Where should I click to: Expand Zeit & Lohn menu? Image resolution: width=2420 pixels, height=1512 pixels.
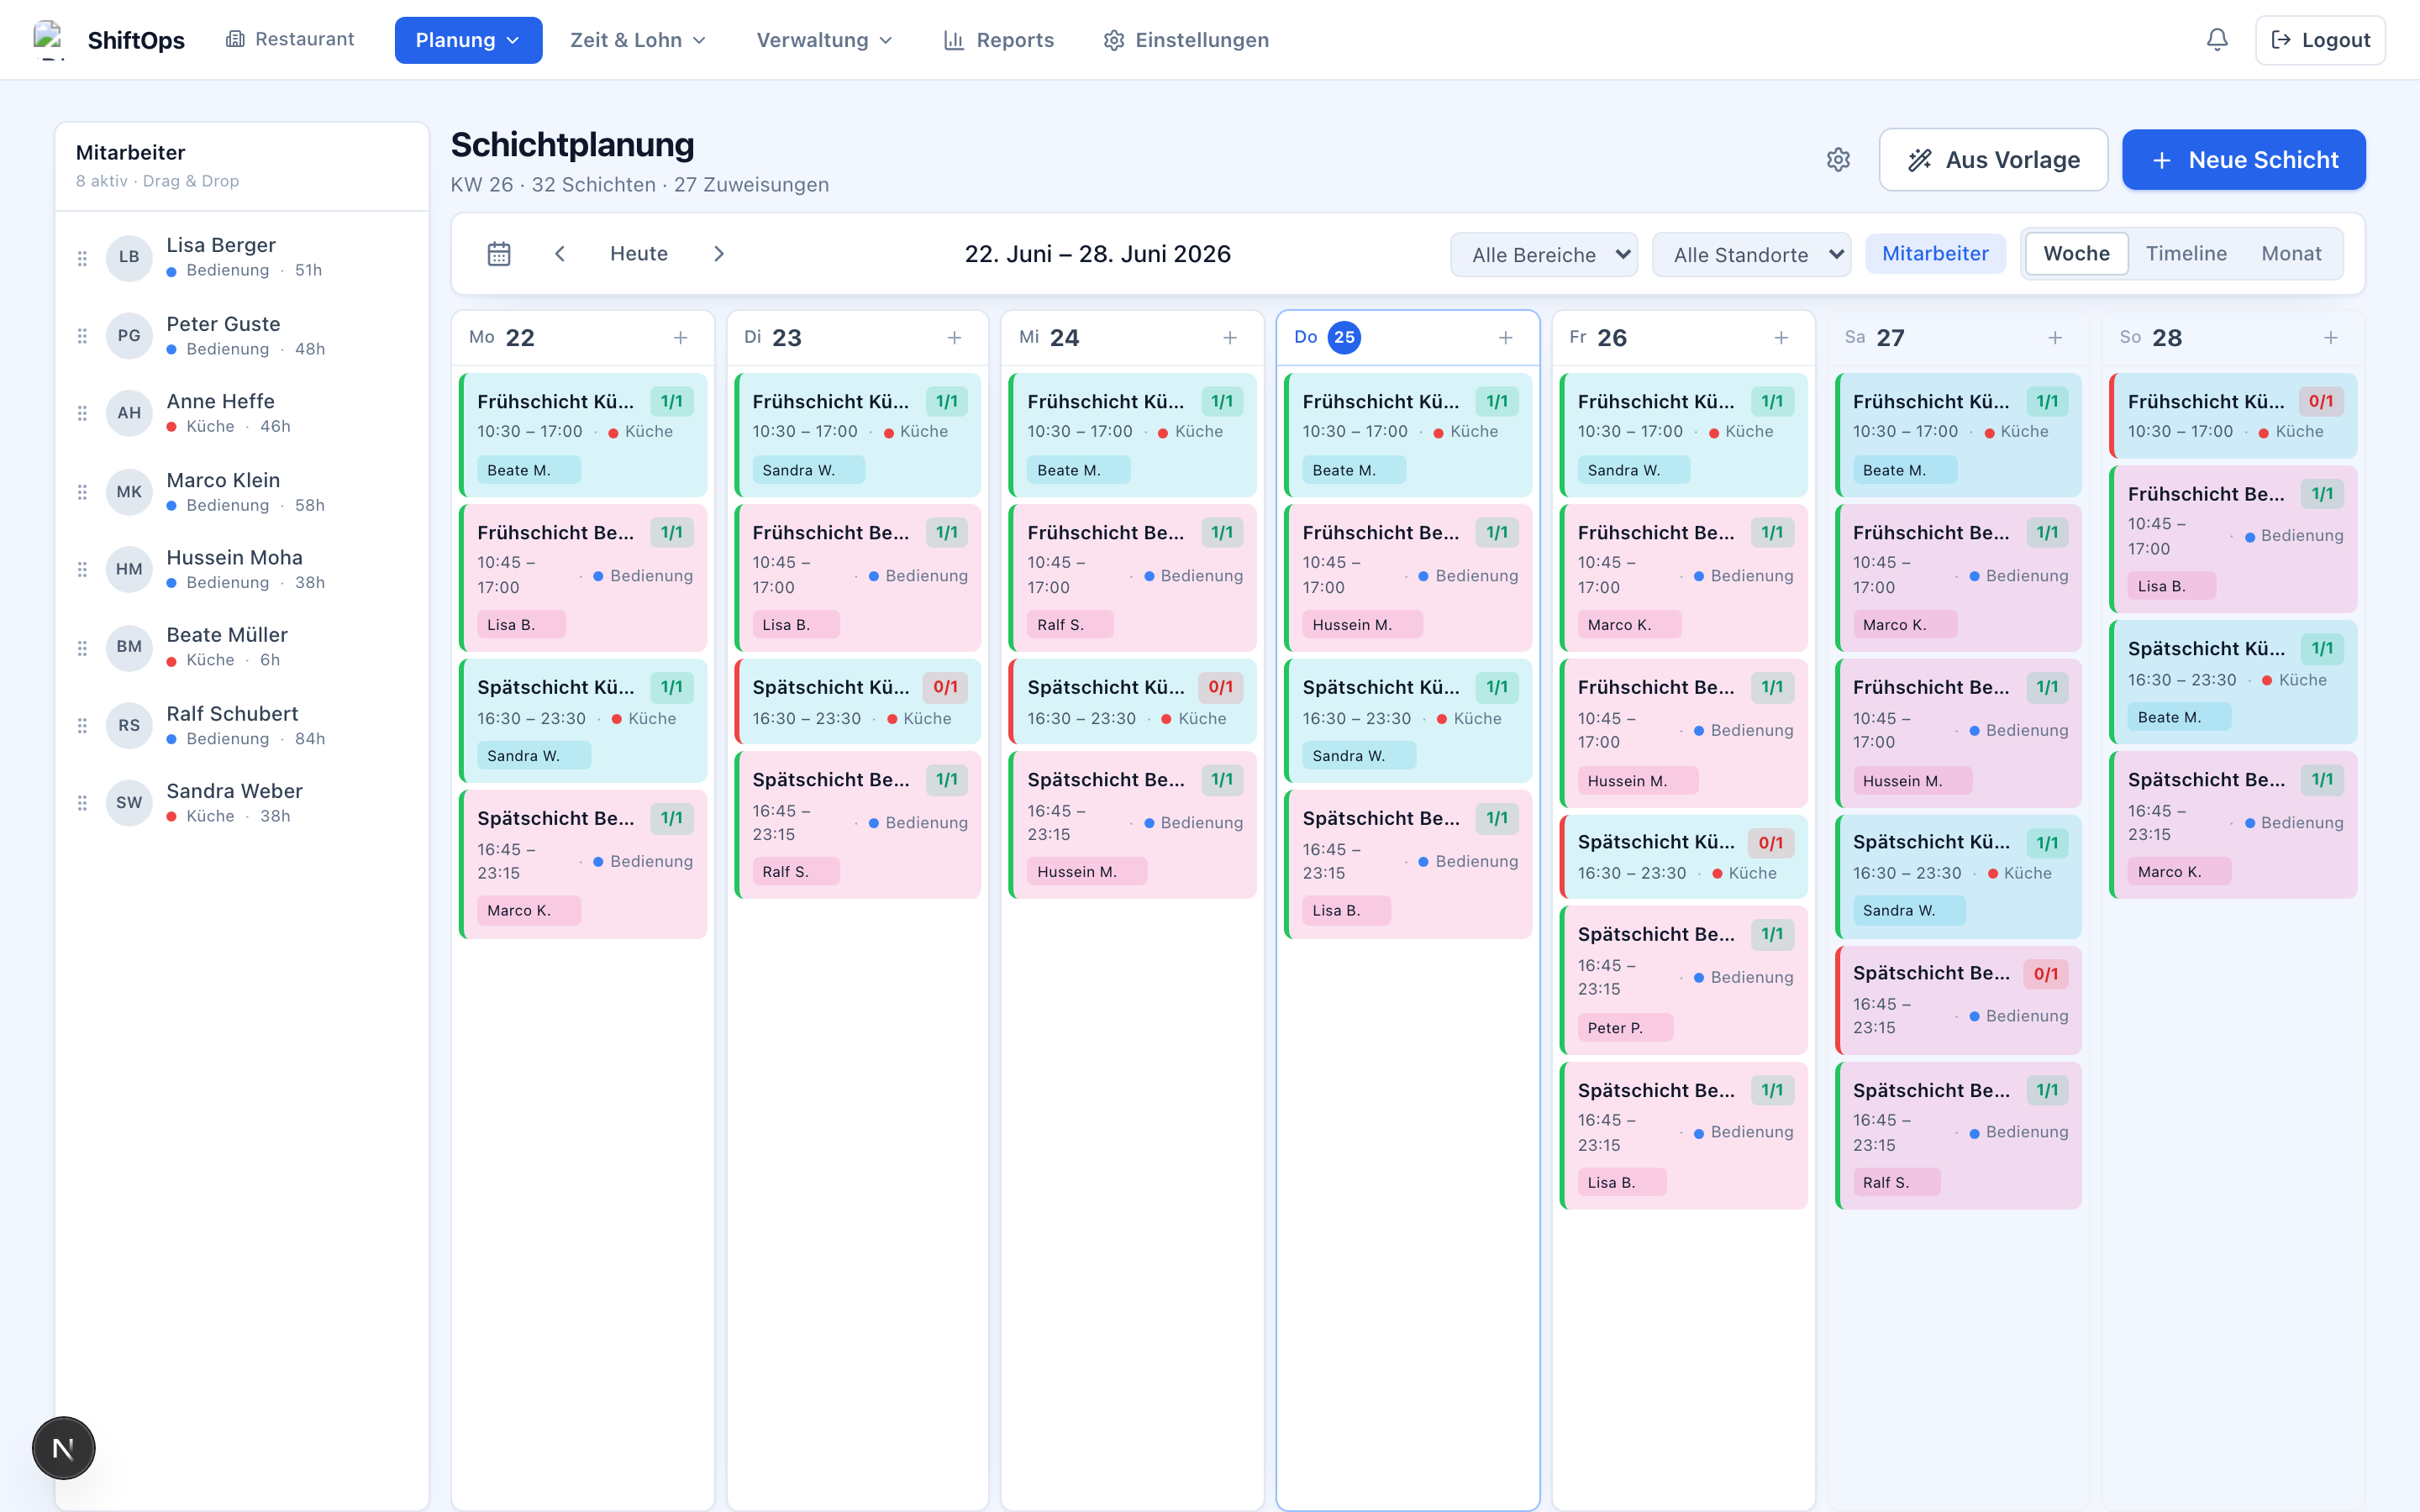[x=638, y=40]
